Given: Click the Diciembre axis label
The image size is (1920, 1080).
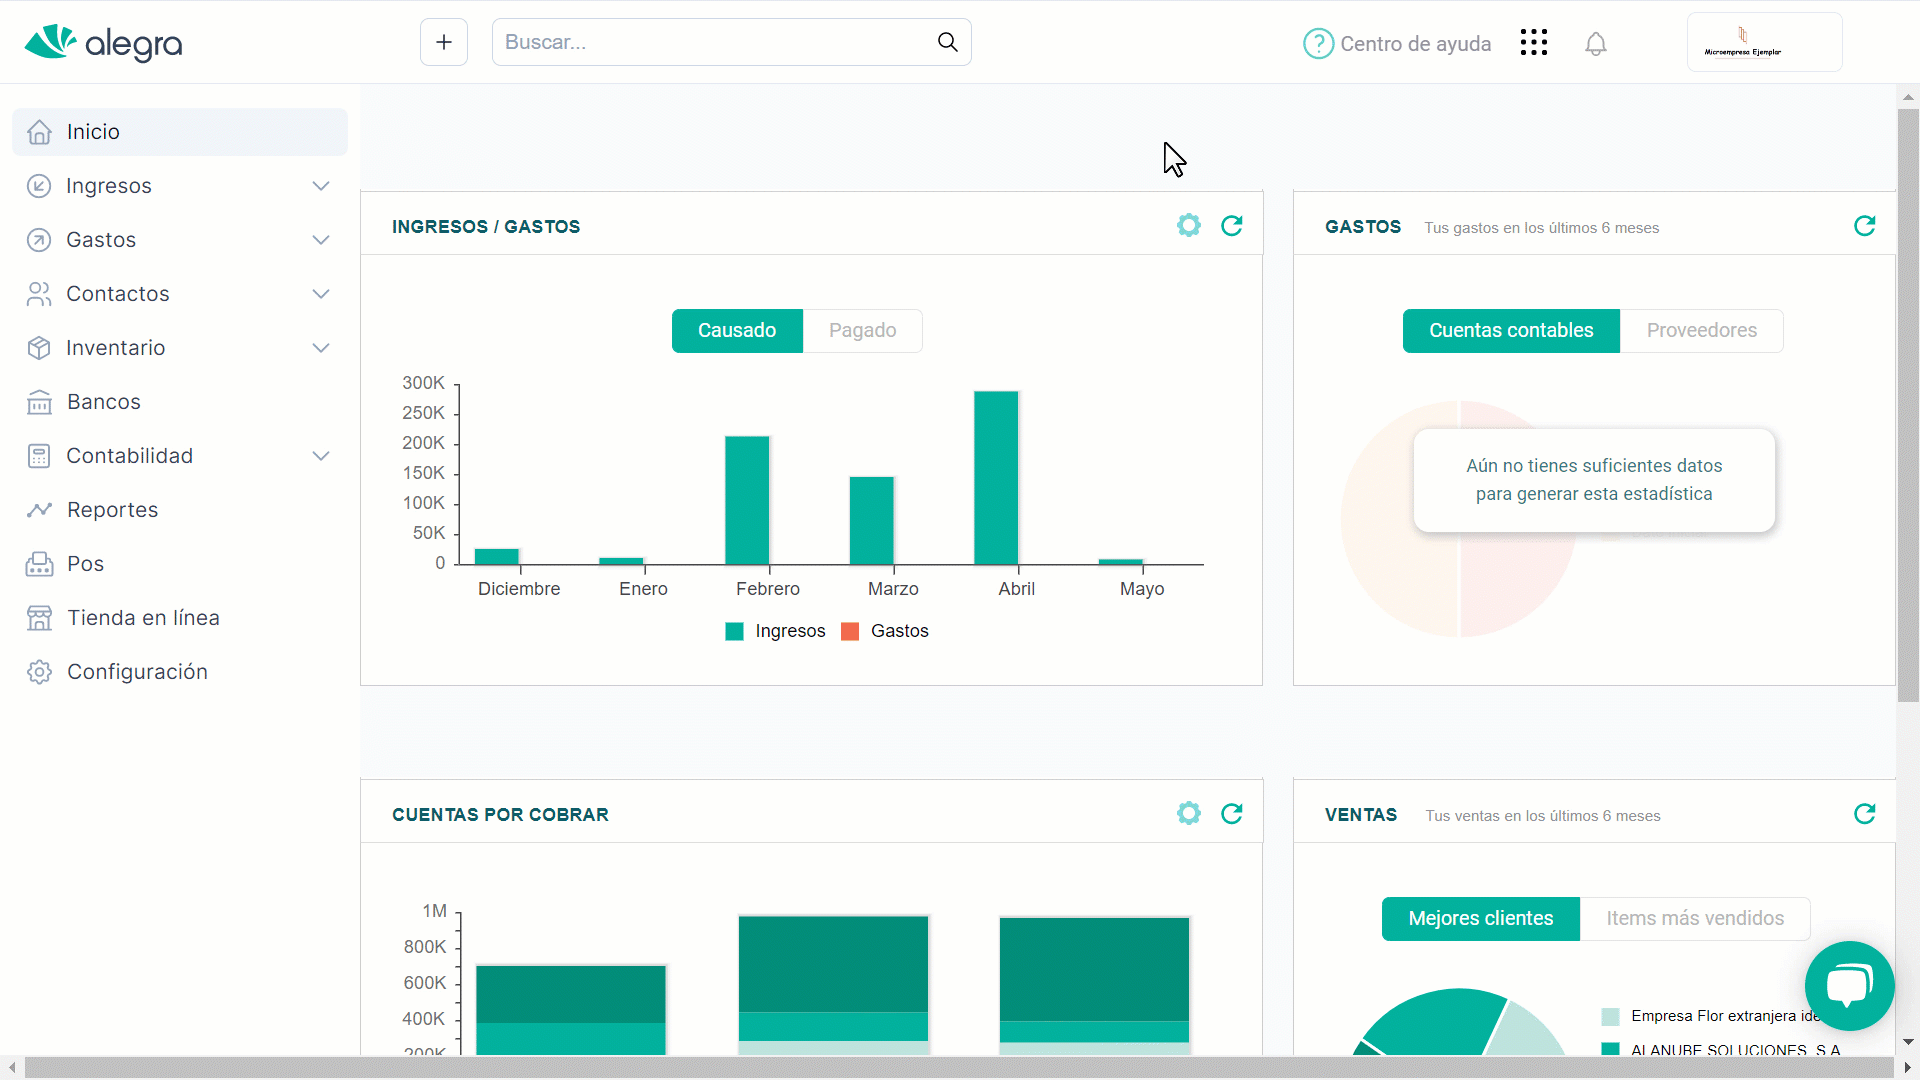Looking at the screenshot, I should pyautogui.click(x=519, y=589).
